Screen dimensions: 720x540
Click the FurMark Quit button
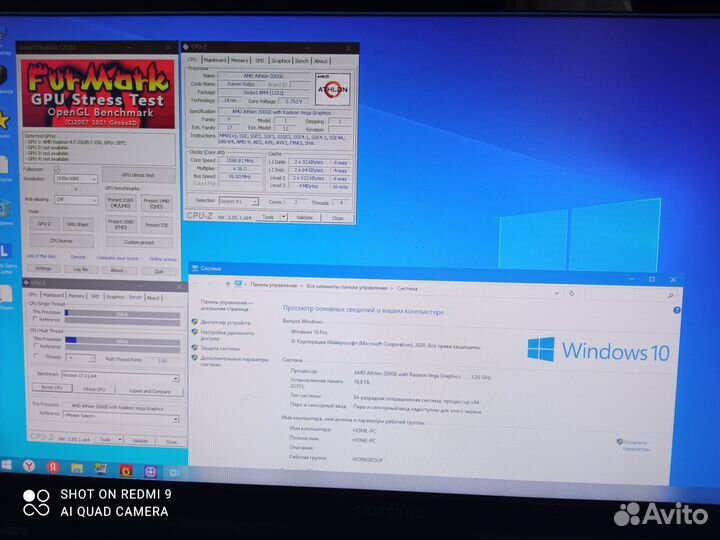(x=158, y=271)
